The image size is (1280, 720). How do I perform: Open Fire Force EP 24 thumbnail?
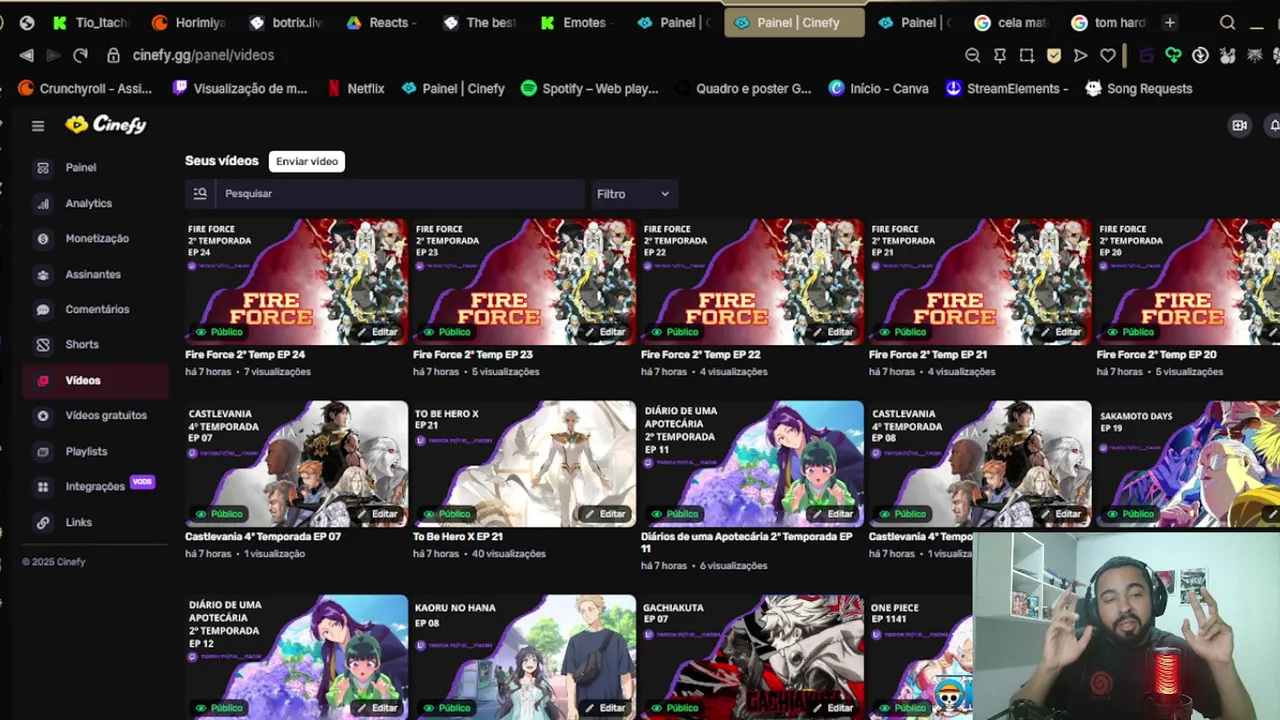pos(296,281)
